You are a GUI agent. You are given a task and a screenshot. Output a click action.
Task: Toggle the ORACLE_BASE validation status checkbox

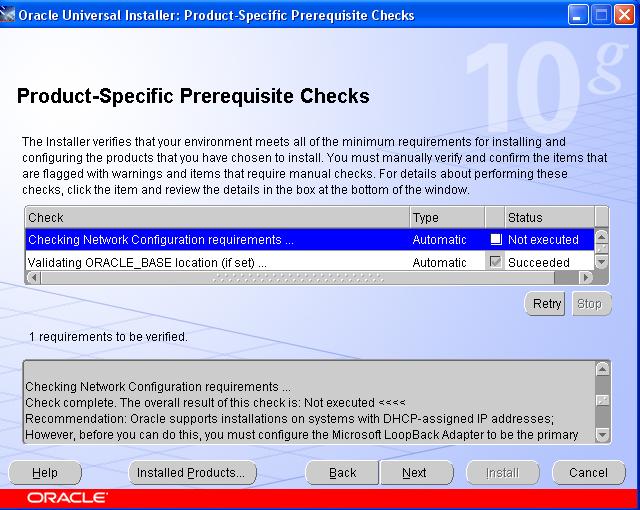coord(495,263)
